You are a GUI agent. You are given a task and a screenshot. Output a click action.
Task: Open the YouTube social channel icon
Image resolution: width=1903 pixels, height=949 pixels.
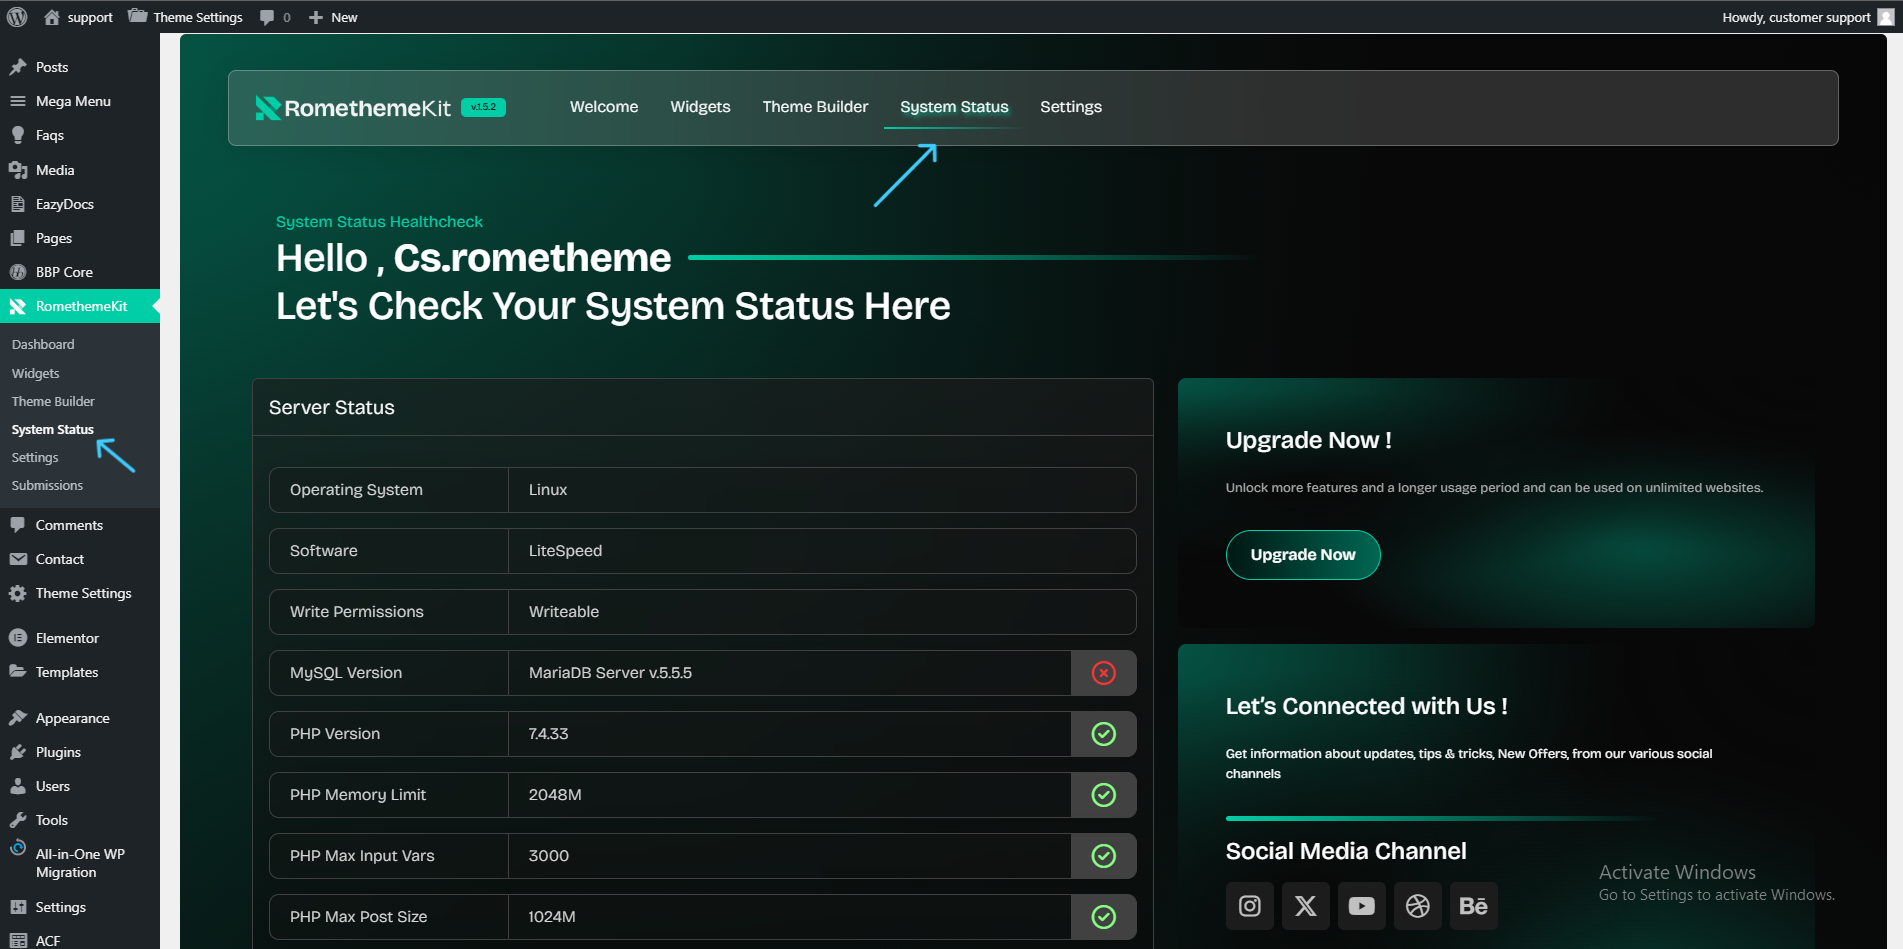pyautogui.click(x=1362, y=906)
